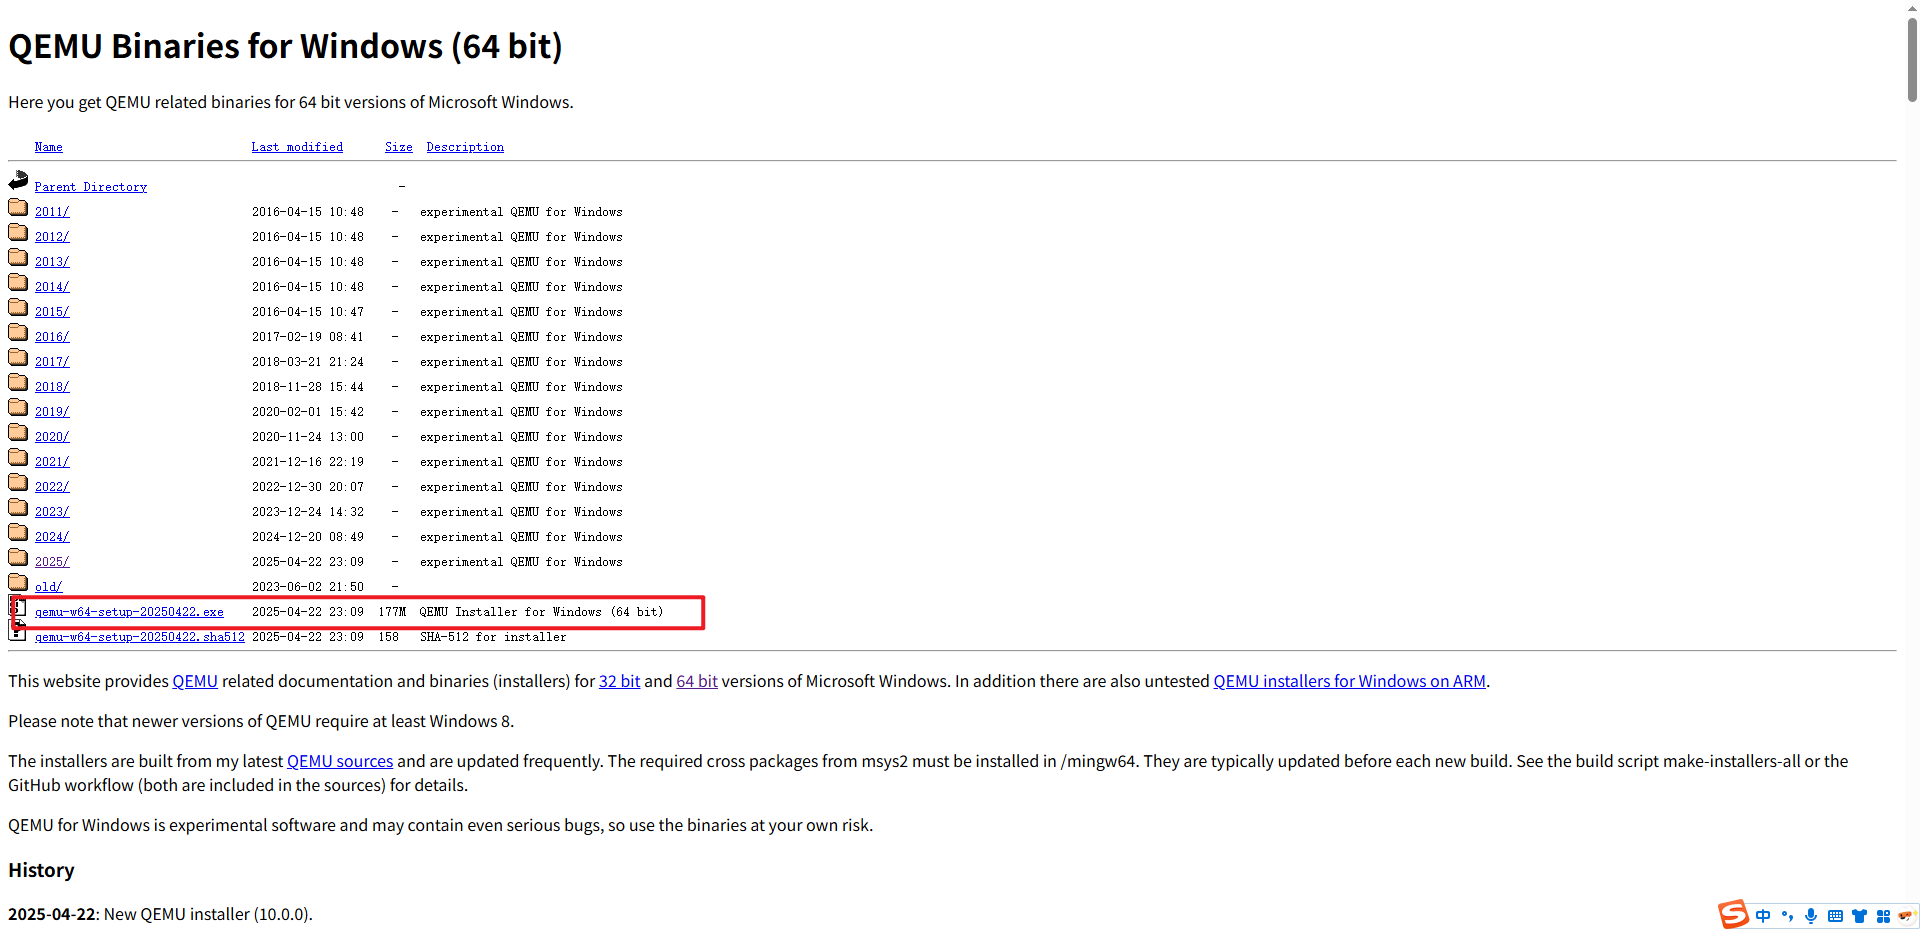
Task: Click 'SHA-512 for installer' description text
Action: tap(493, 637)
